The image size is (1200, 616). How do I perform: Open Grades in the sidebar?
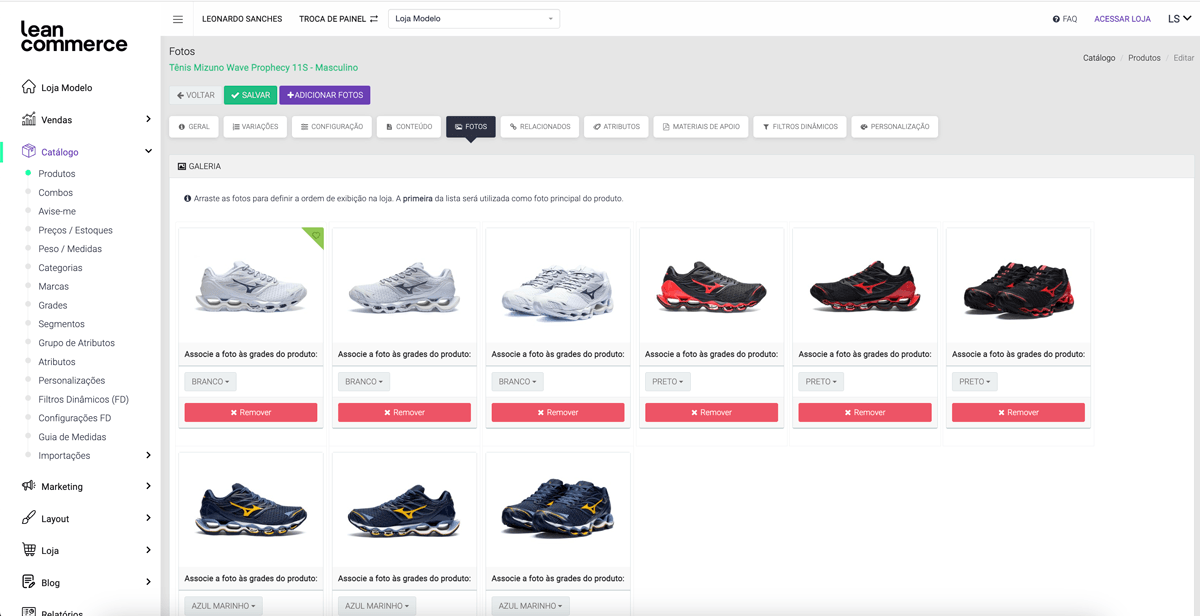point(53,306)
